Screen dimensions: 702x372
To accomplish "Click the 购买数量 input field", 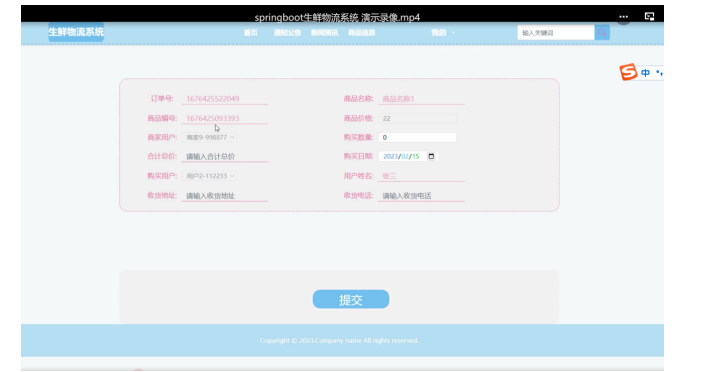I will 417,137.
